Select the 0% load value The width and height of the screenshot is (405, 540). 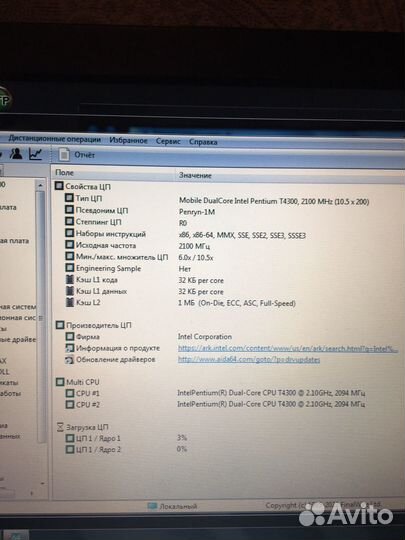pos(182,449)
